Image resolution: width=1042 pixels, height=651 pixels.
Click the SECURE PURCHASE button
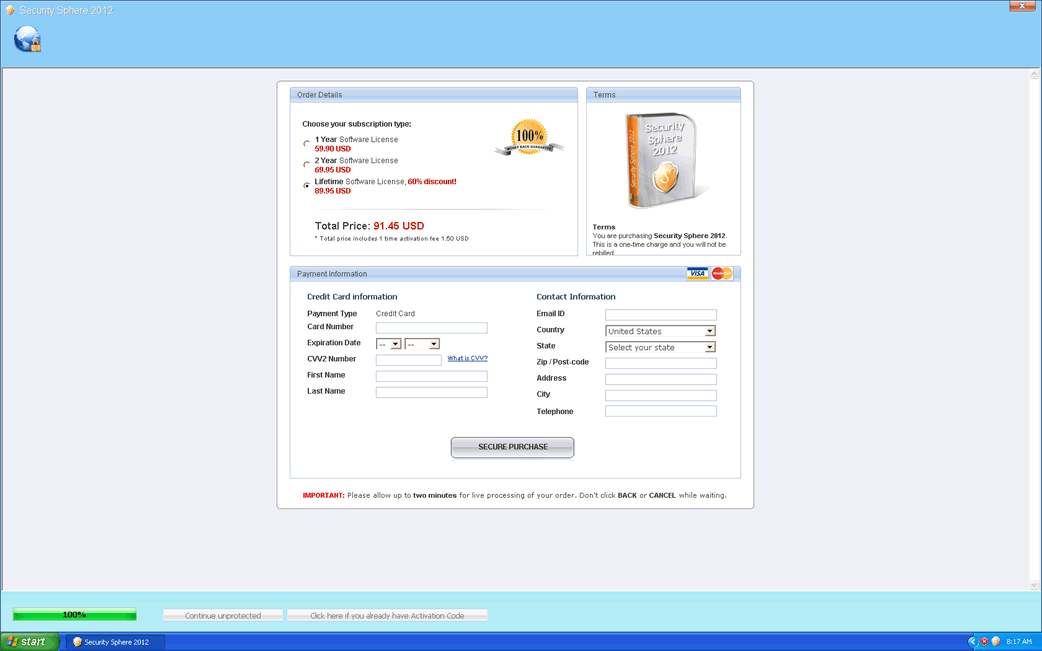point(512,447)
